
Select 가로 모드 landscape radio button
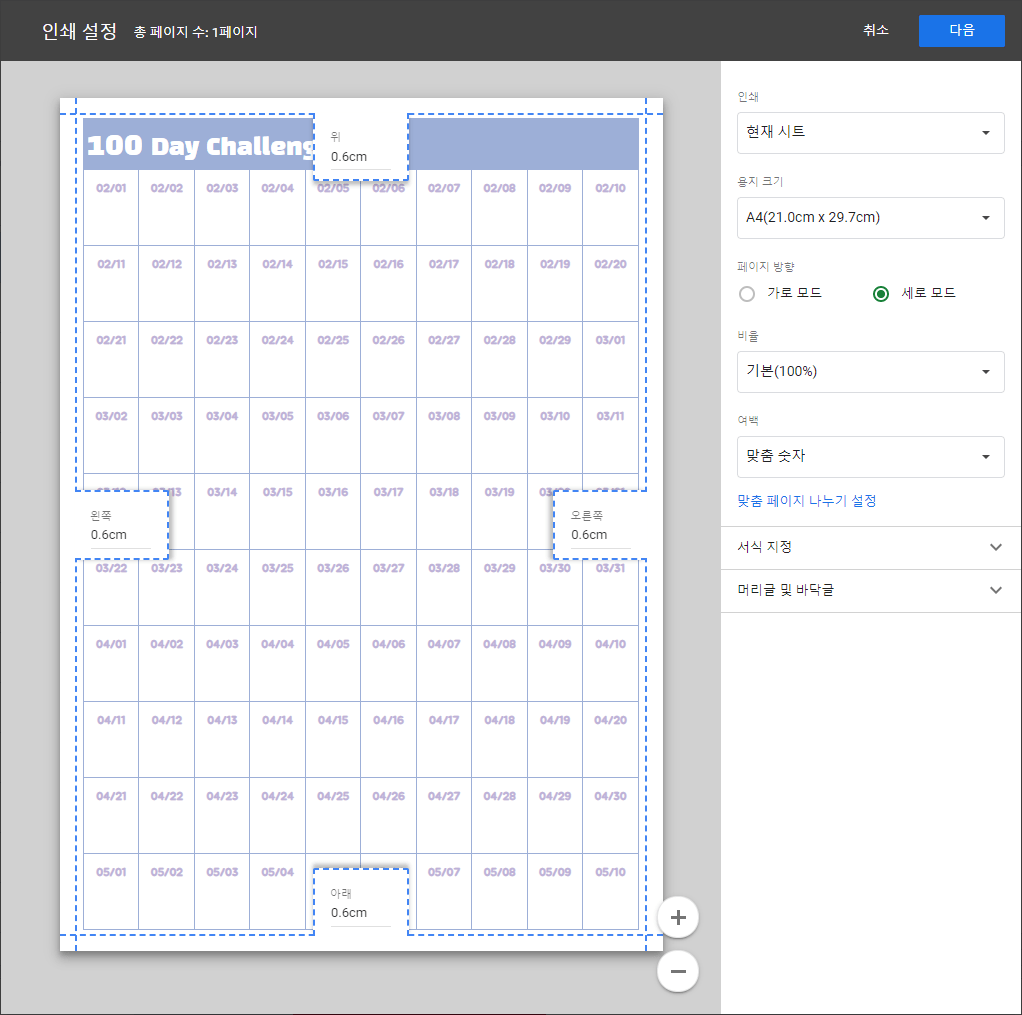tap(746, 294)
